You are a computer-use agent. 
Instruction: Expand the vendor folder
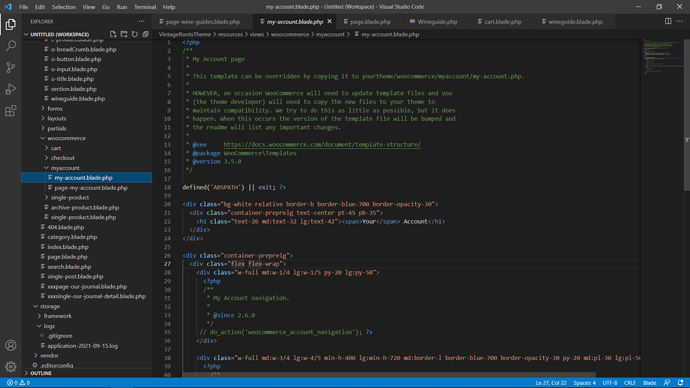coord(49,355)
